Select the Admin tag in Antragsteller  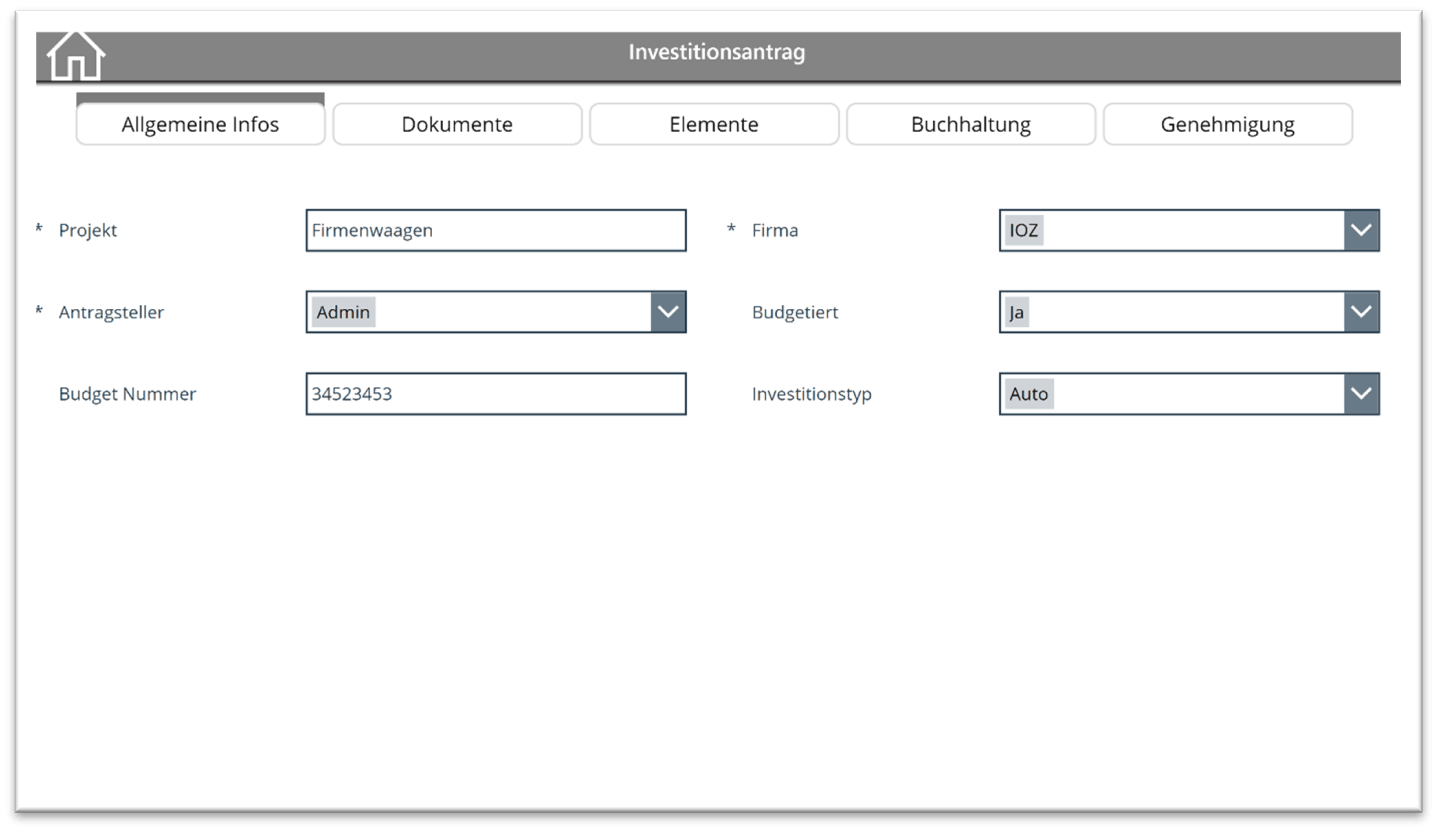pyautogui.click(x=343, y=312)
